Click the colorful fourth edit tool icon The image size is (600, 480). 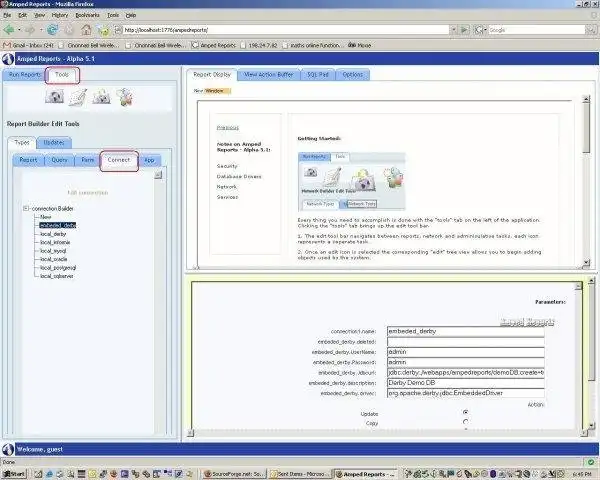coord(125,96)
